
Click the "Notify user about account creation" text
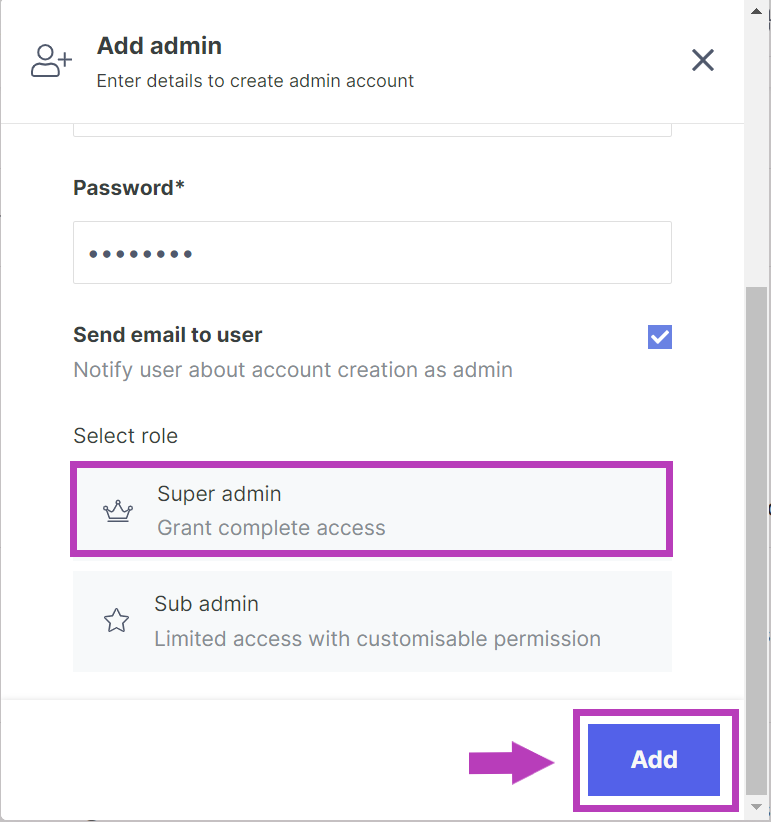click(293, 370)
